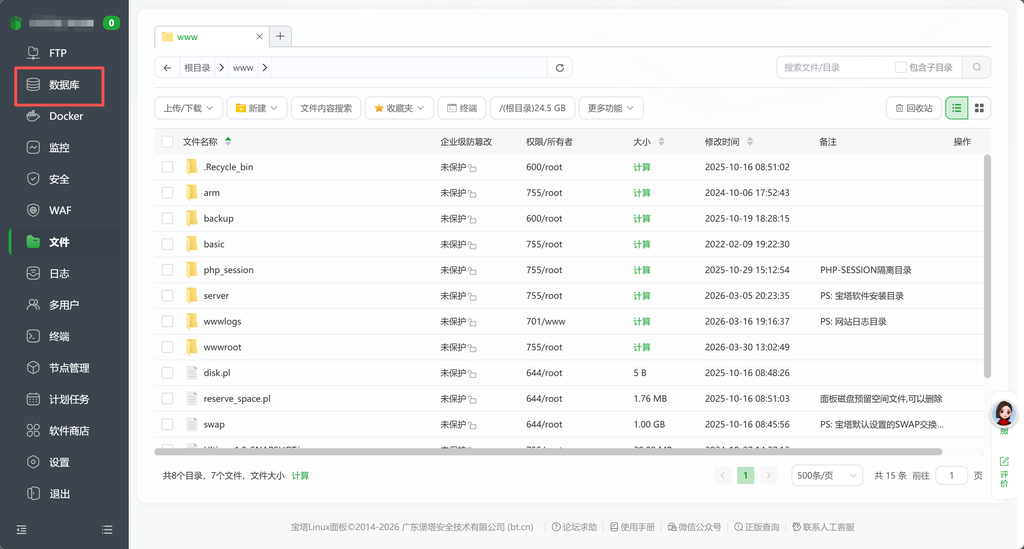The height and width of the screenshot is (549, 1024).
Task: Click the search magnifier icon
Action: [x=976, y=67]
